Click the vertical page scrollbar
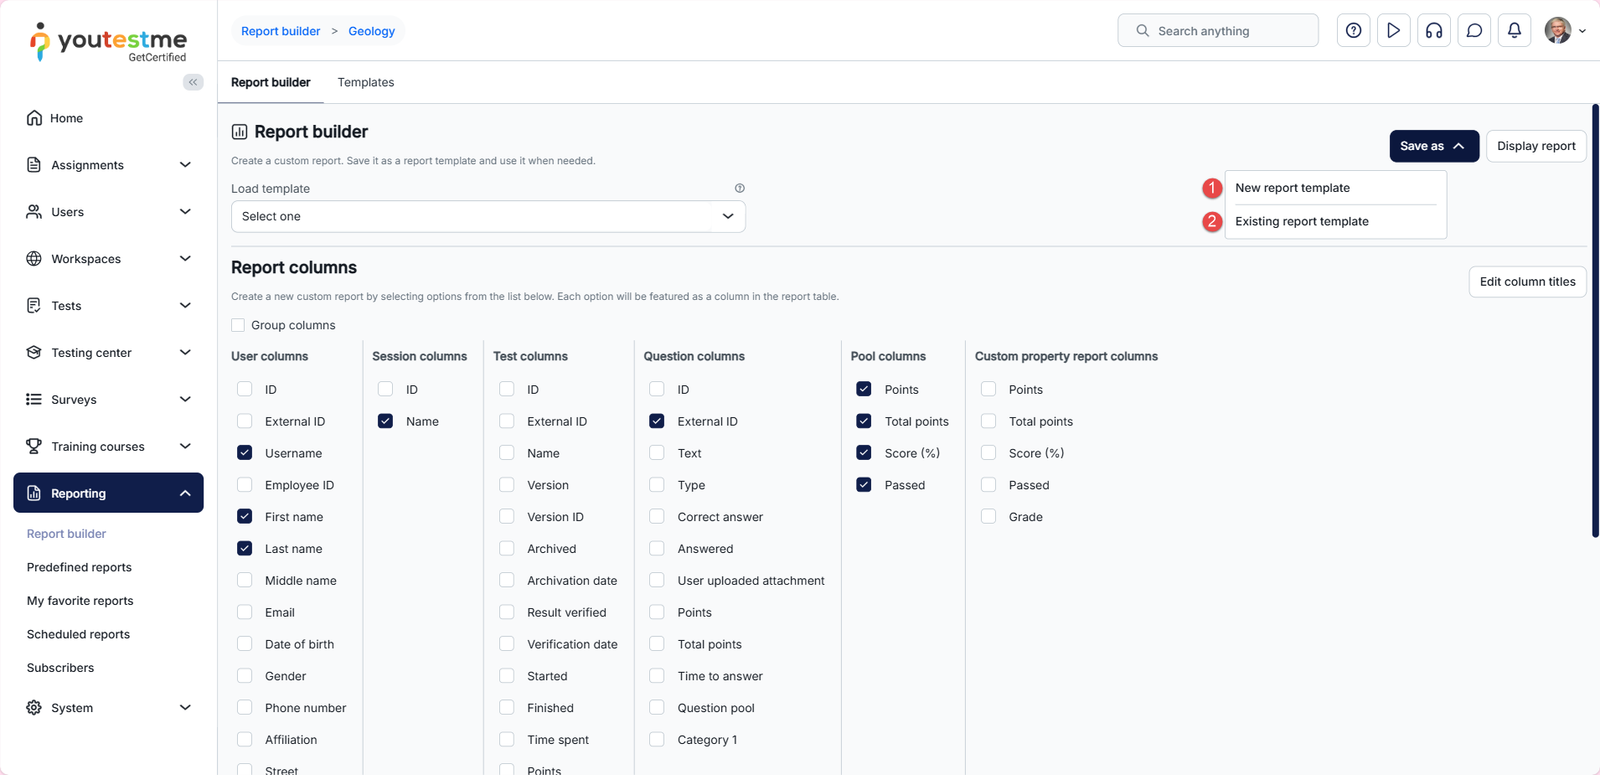The image size is (1600, 775). click(x=1595, y=320)
